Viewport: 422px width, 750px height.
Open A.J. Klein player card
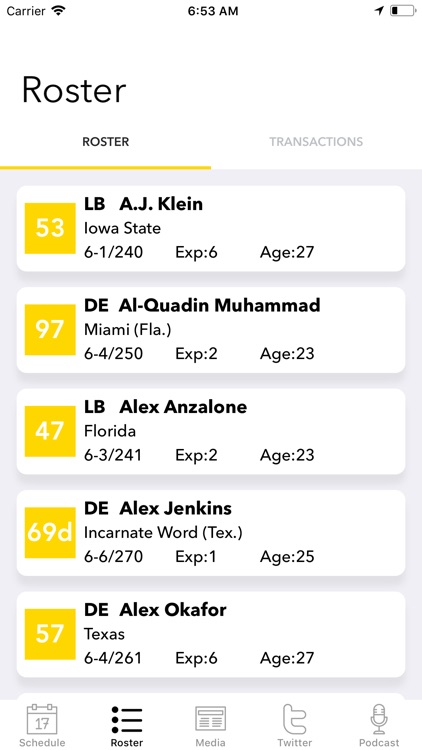[x=211, y=229]
